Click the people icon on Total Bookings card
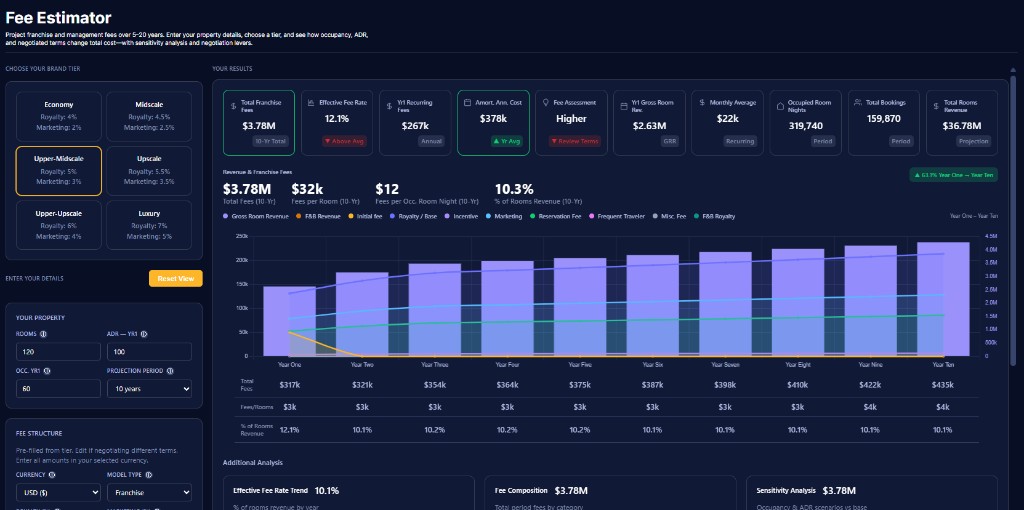The image size is (1024, 510). coord(858,103)
